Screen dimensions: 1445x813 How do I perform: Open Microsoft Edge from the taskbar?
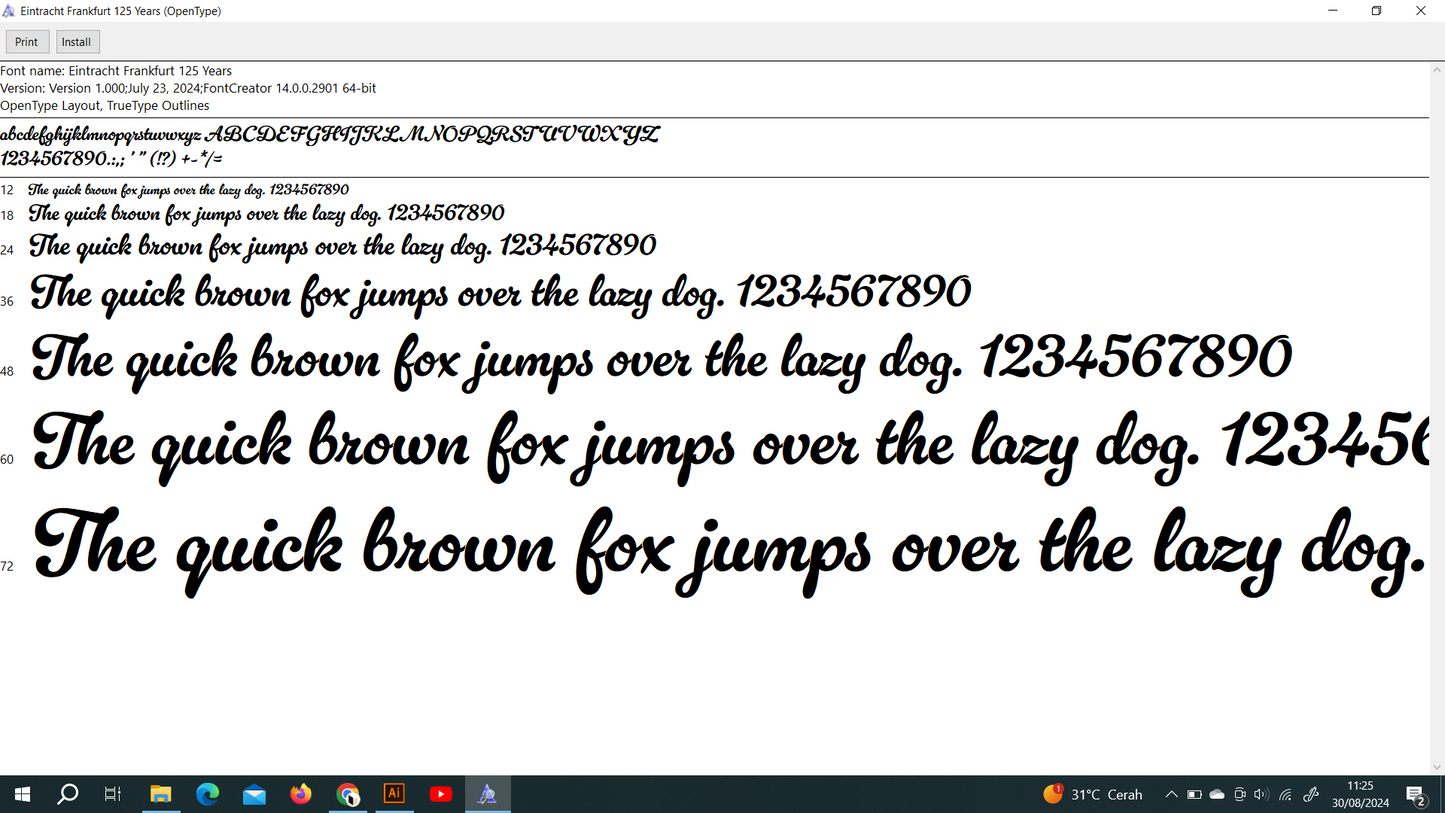[x=208, y=794]
